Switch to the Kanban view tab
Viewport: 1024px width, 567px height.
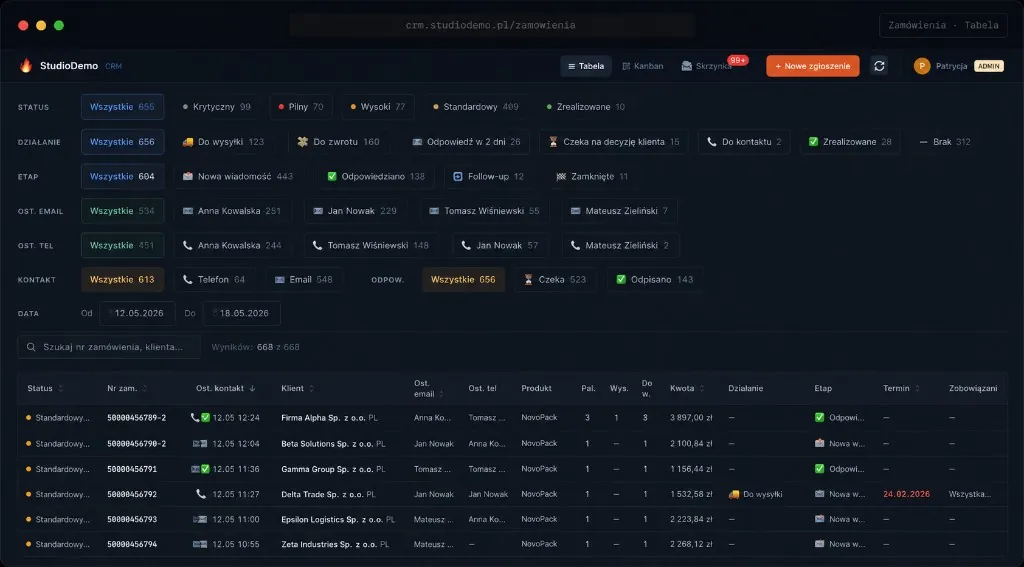tap(643, 66)
